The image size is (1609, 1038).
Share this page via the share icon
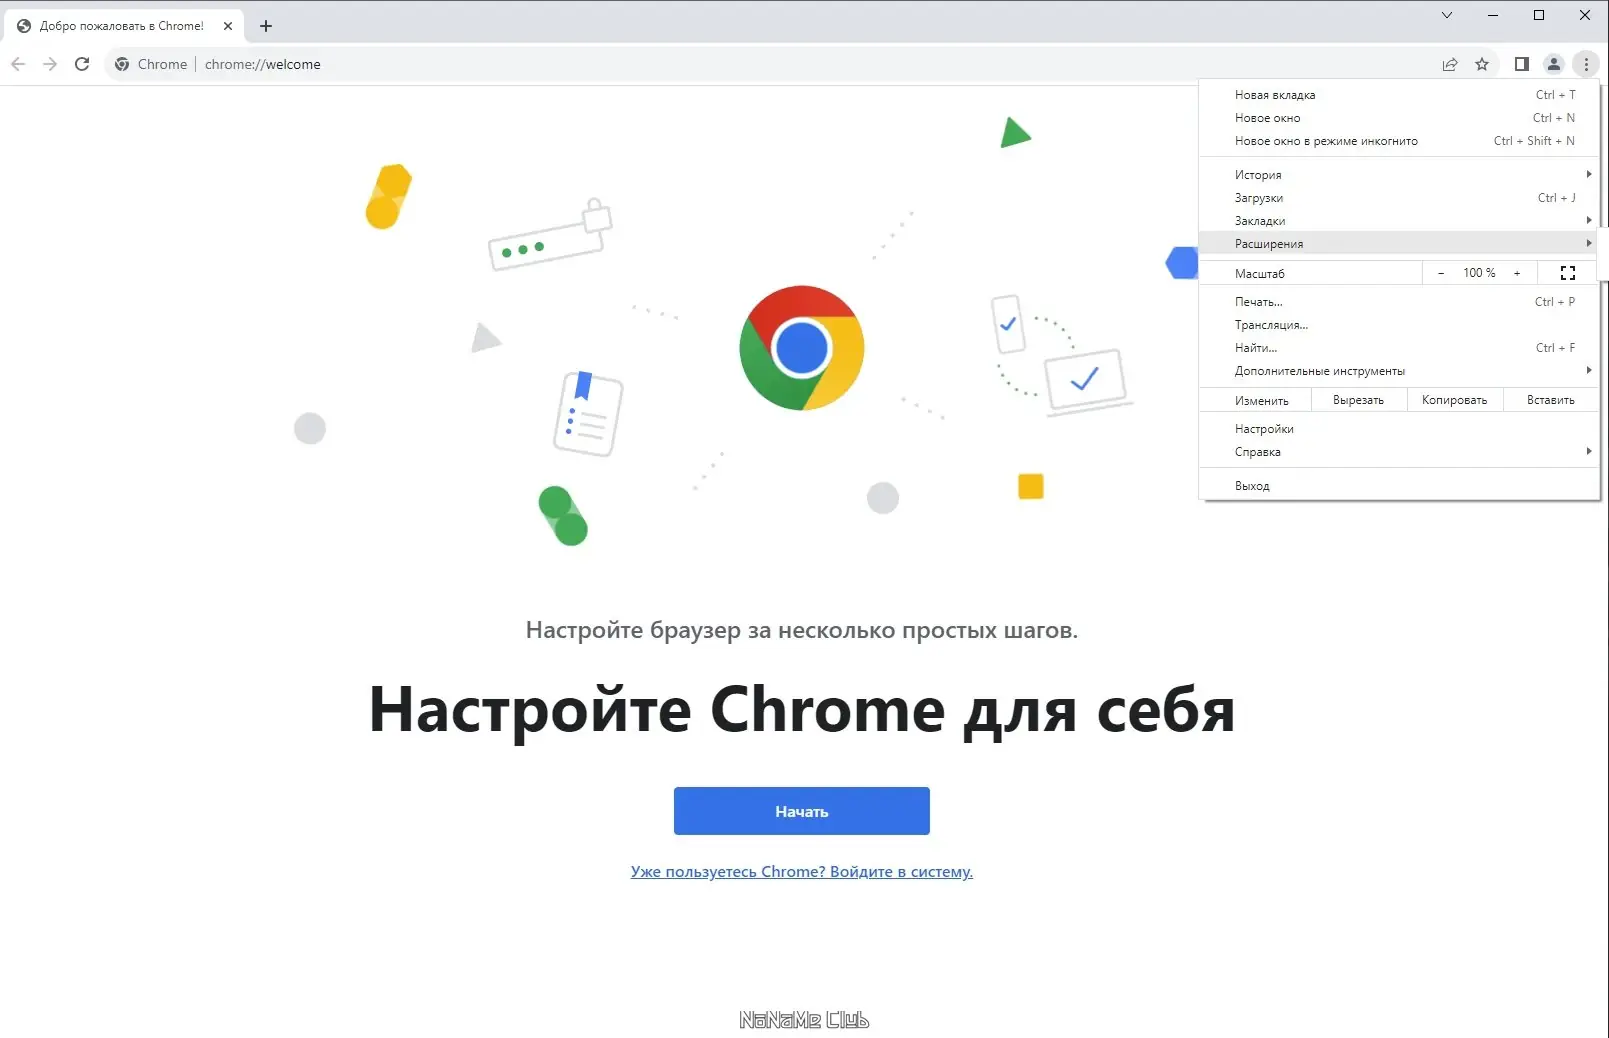point(1450,64)
